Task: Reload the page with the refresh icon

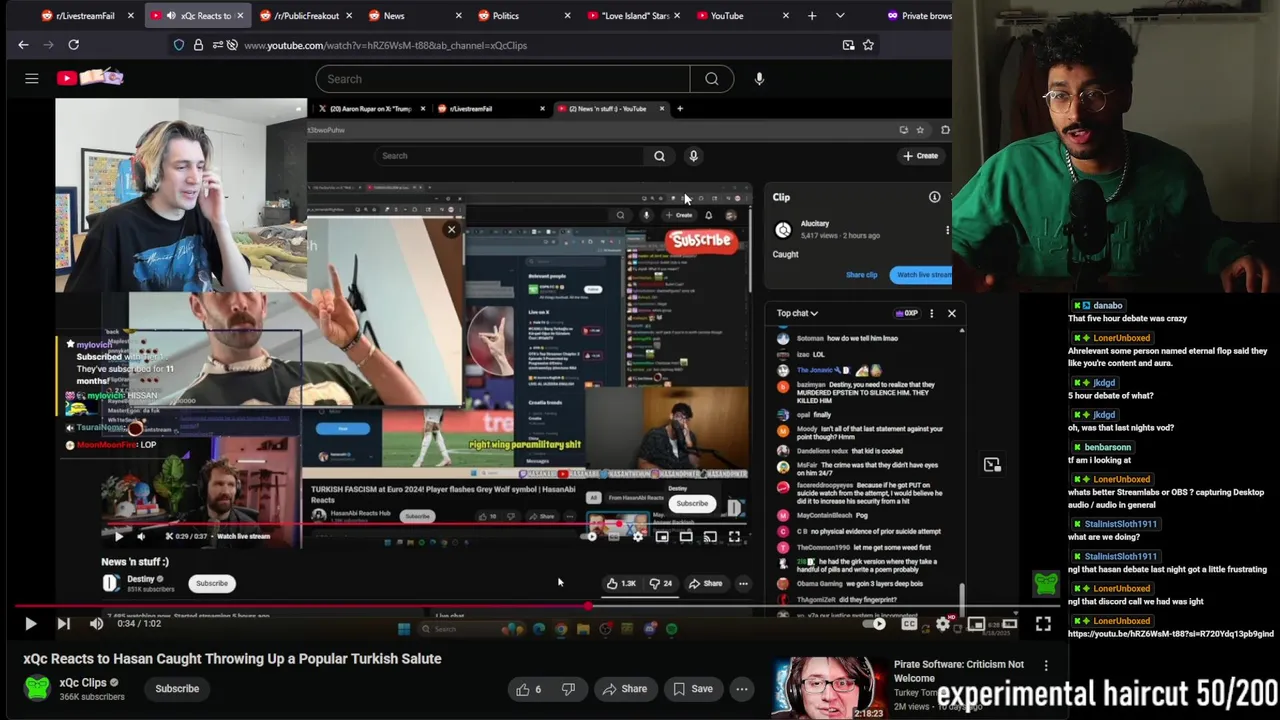Action: point(73,45)
